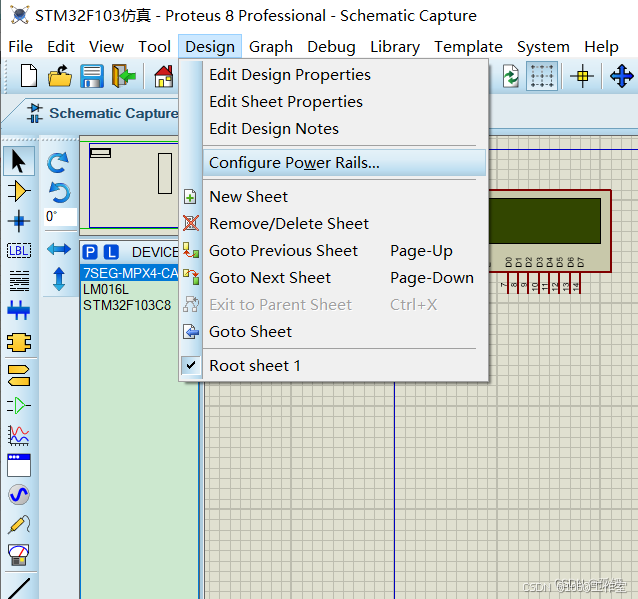The width and height of the screenshot is (638, 599).
Task: Open the Help menu
Action: tap(601, 47)
